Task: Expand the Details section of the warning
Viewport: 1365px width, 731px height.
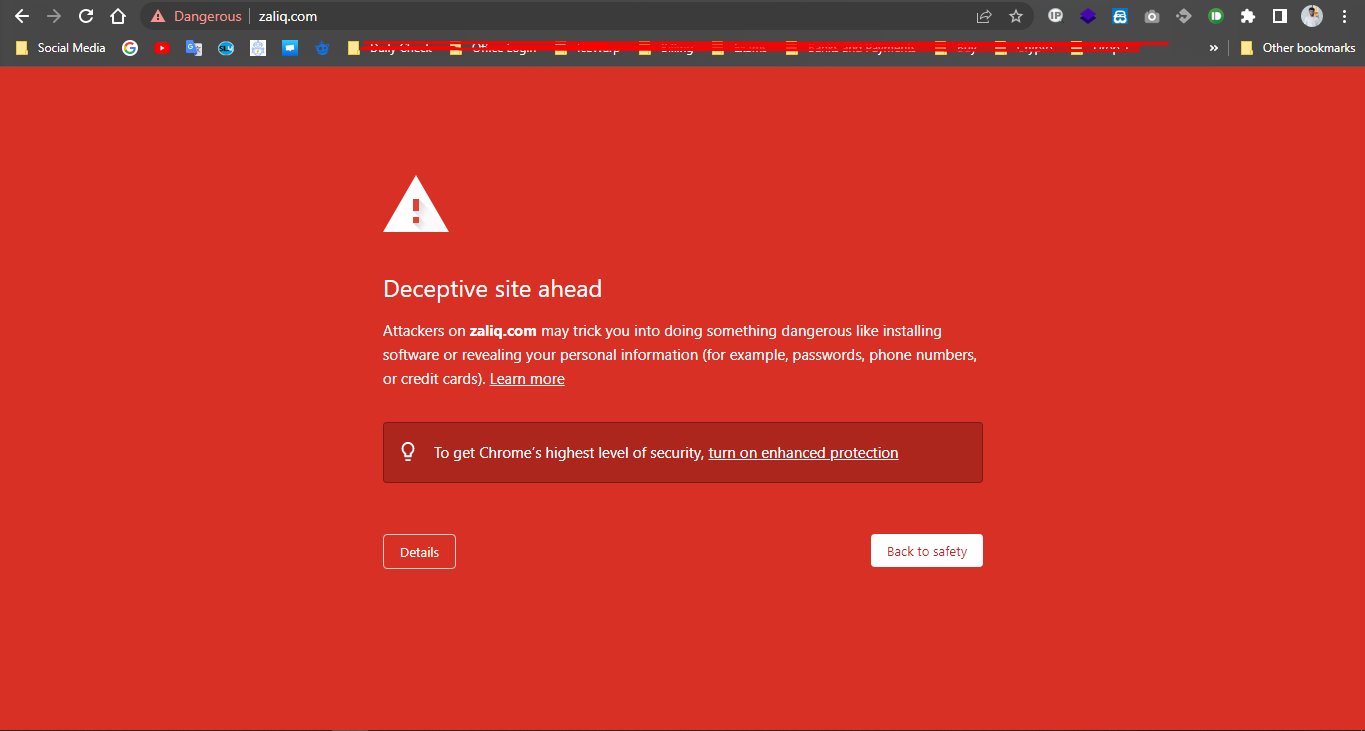Action: (419, 551)
